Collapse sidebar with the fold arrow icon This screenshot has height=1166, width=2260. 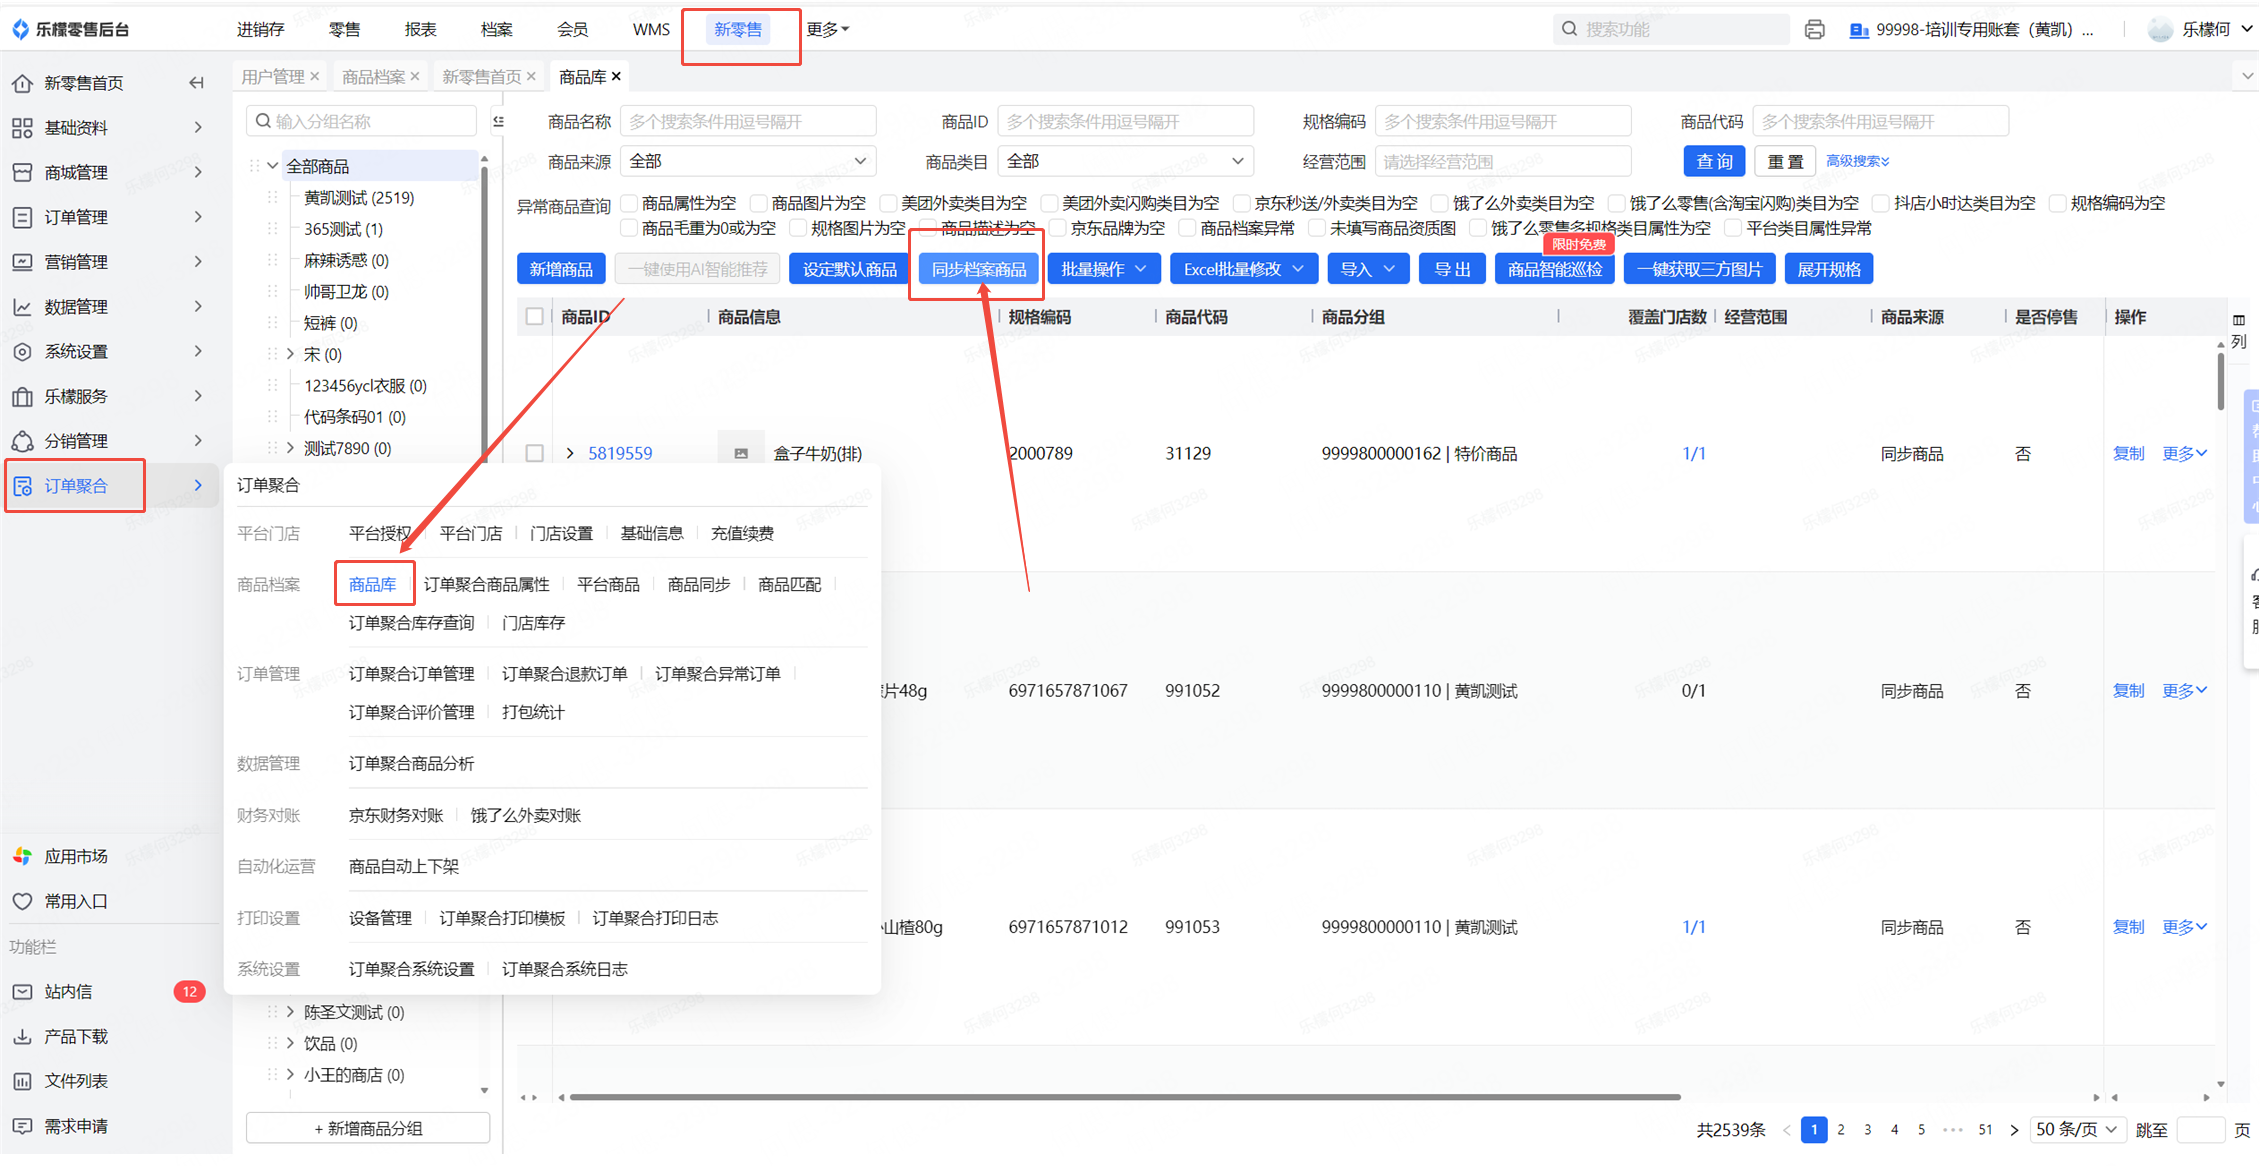click(x=197, y=83)
